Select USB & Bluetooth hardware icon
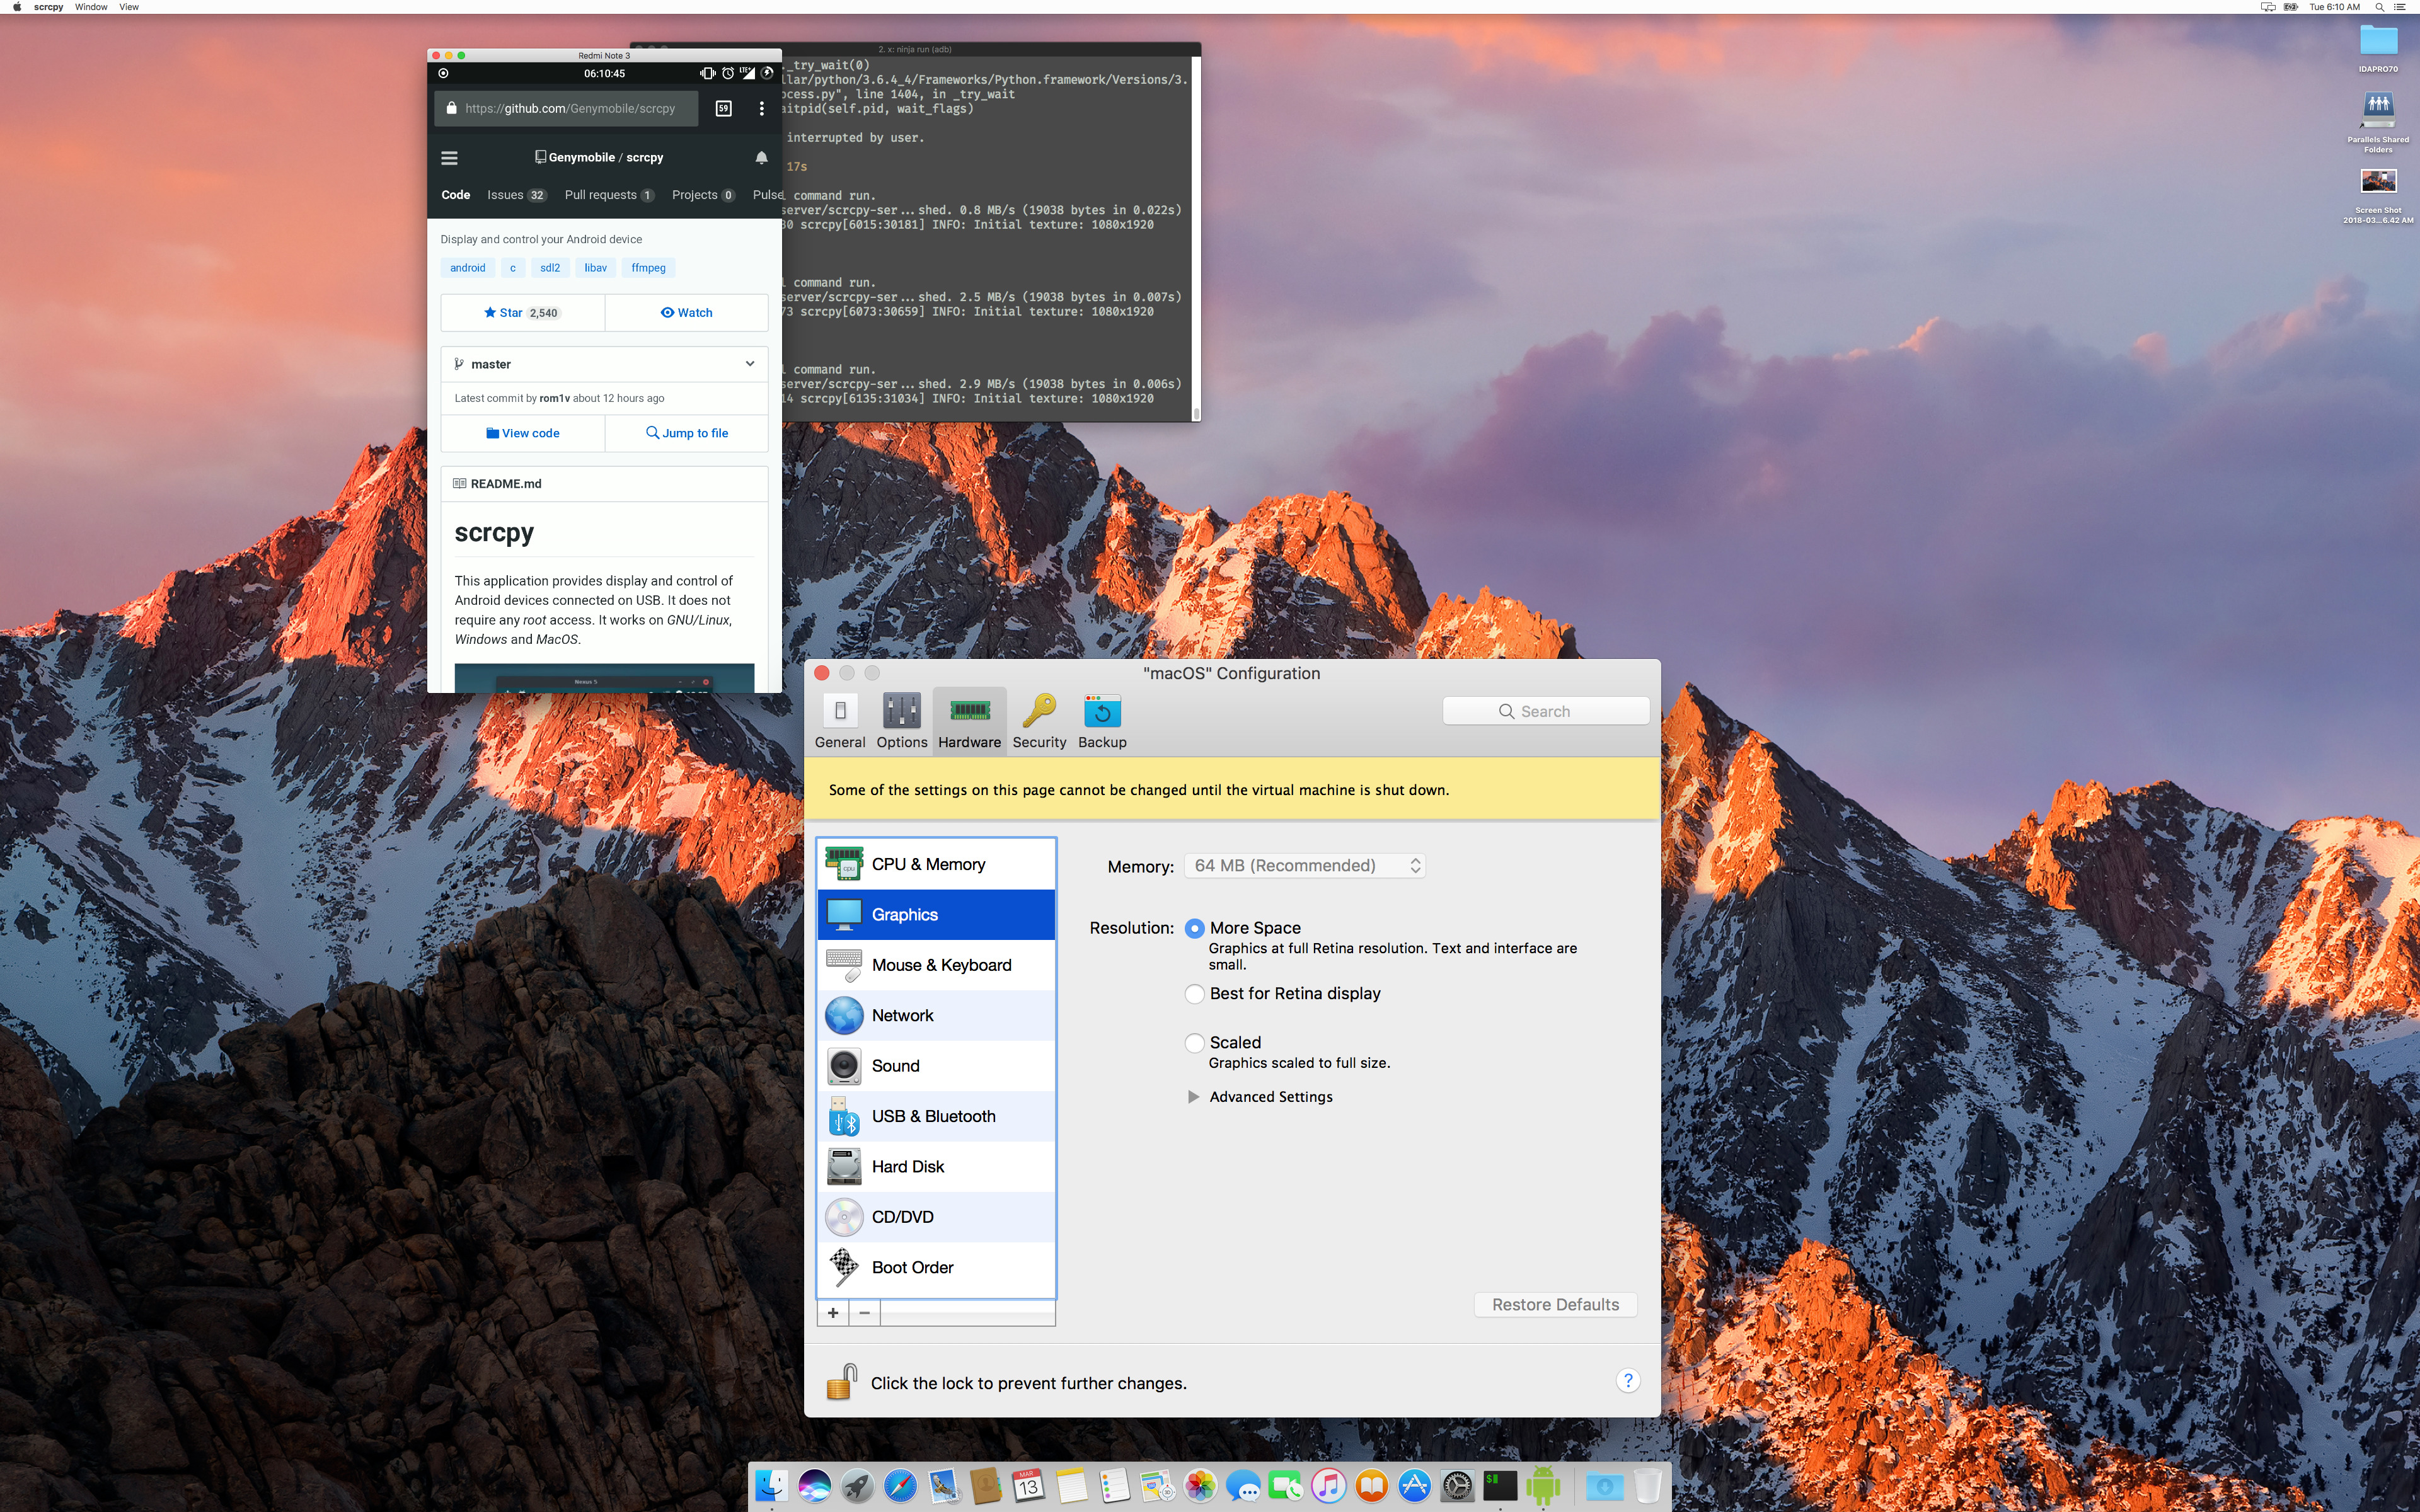This screenshot has height=1512, width=2420. point(845,1115)
